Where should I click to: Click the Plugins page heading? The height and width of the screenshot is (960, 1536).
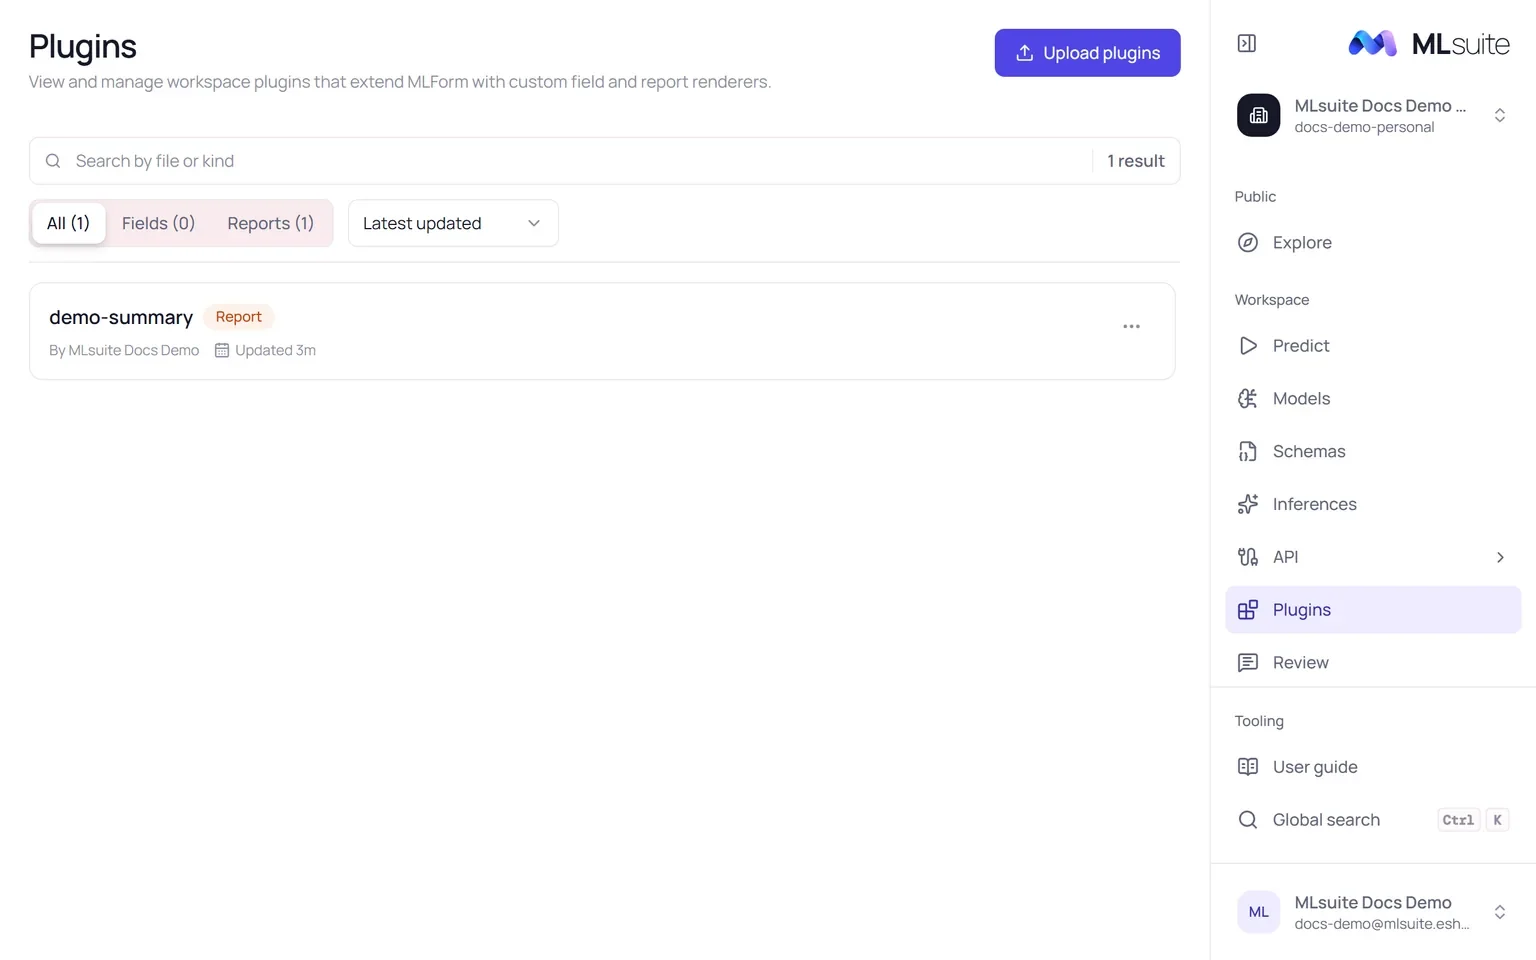click(x=83, y=47)
